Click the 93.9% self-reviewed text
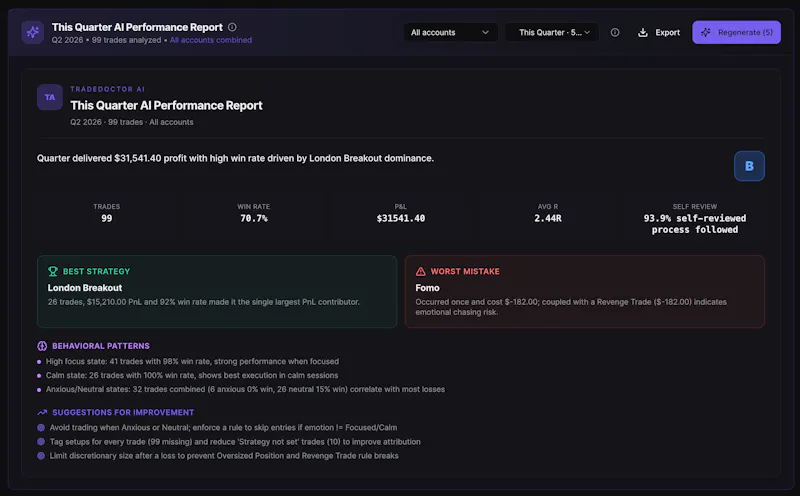800x496 pixels. tap(694, 224)
